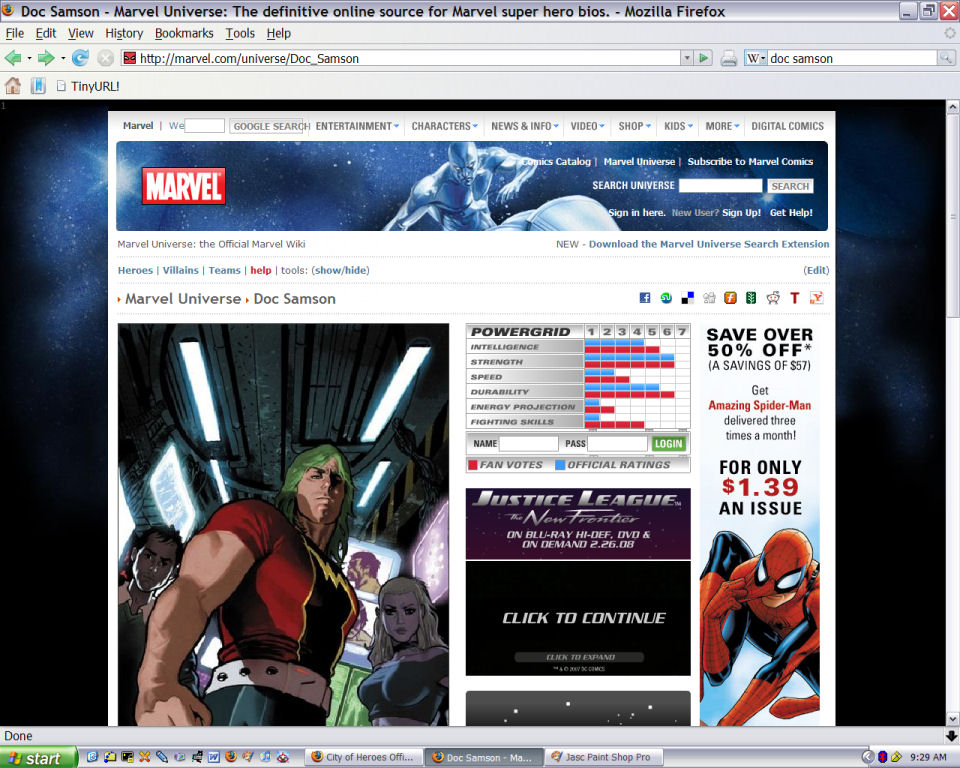The height and width of the screenshot is (768, 960).
Task: Expand the Characters navigation menu
Action: 444,126
